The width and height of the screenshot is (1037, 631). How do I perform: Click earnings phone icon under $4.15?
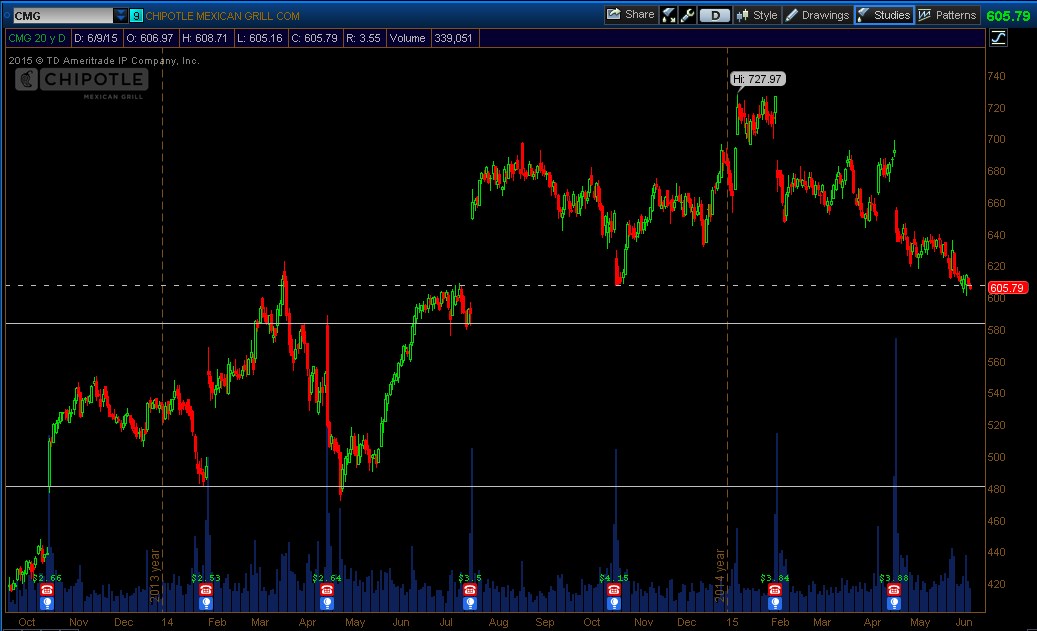pos(614,590)
